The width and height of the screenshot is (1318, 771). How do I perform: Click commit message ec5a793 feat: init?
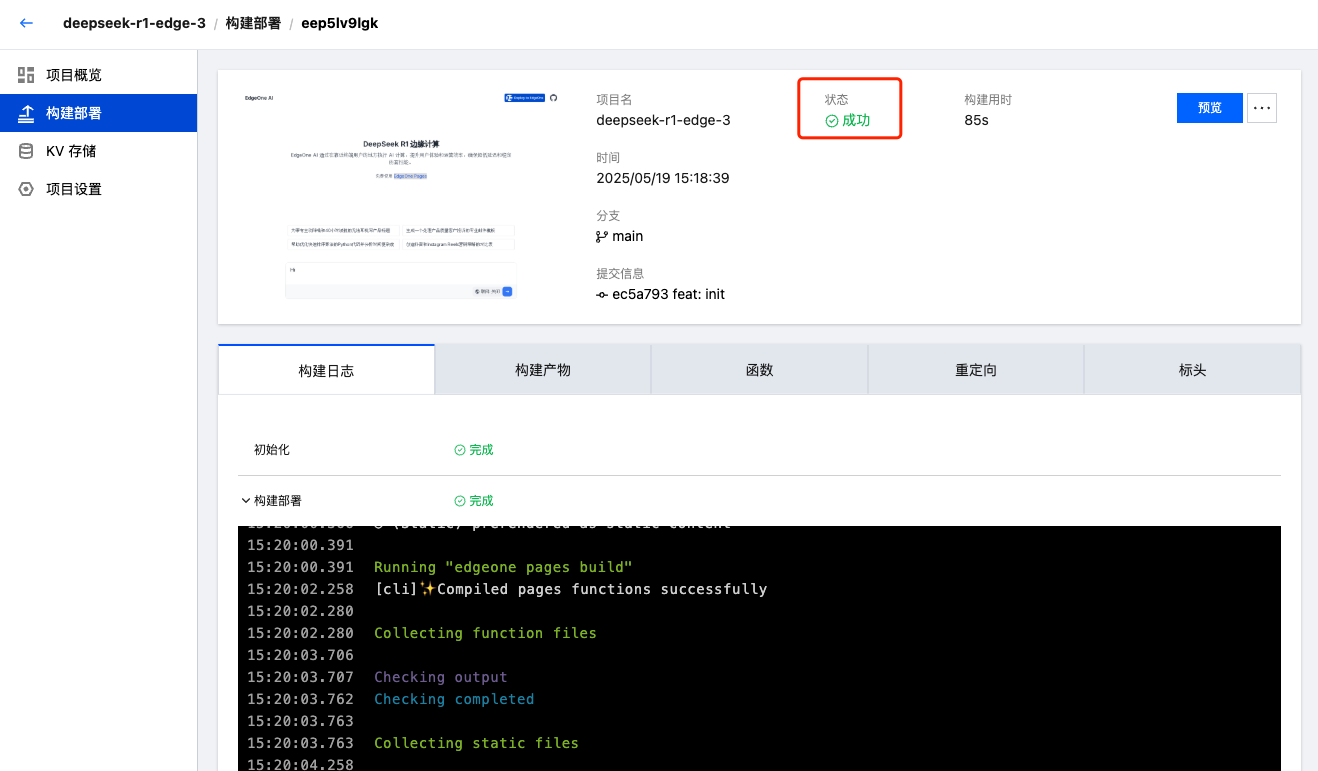click(668, 294)
